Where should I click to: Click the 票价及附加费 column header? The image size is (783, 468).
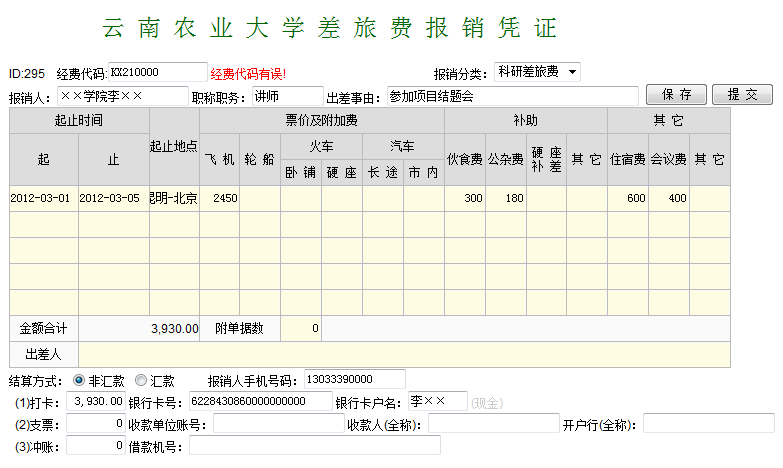322,120
